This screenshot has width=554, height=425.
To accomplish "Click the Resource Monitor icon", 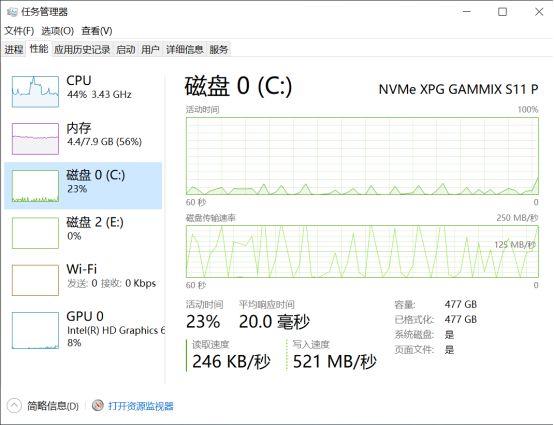I will click(x=98, y=406).
